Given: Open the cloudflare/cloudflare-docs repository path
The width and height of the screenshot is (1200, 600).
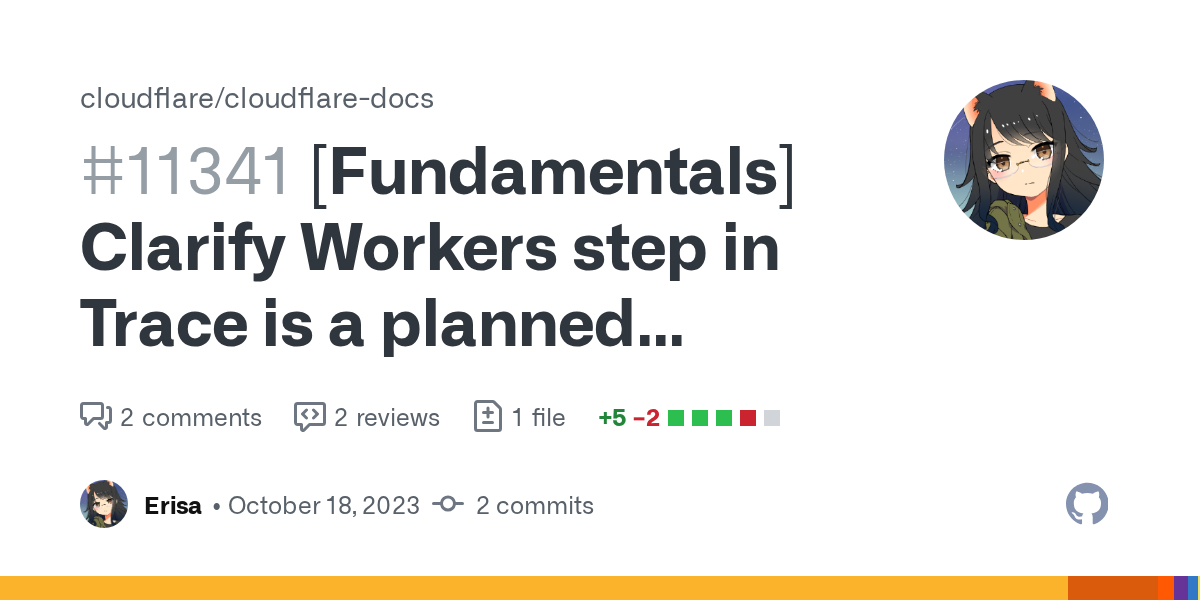Looking at the screenshot, I should [257, 99].
